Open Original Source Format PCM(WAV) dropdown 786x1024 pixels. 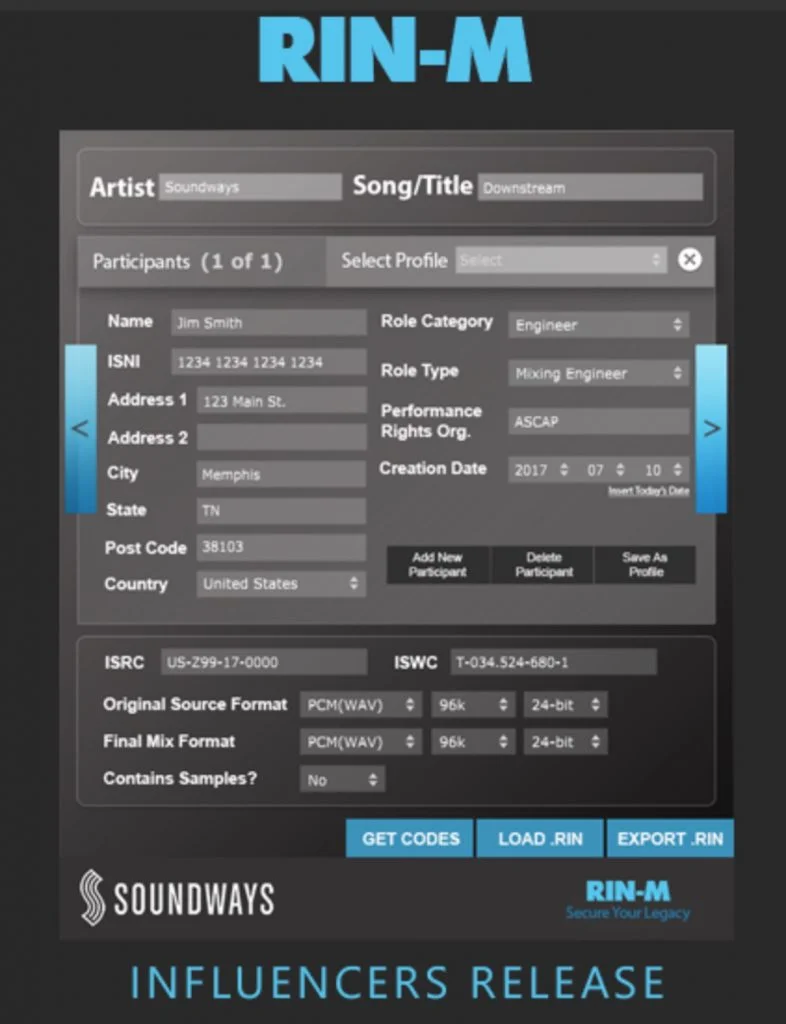[360, 705]
